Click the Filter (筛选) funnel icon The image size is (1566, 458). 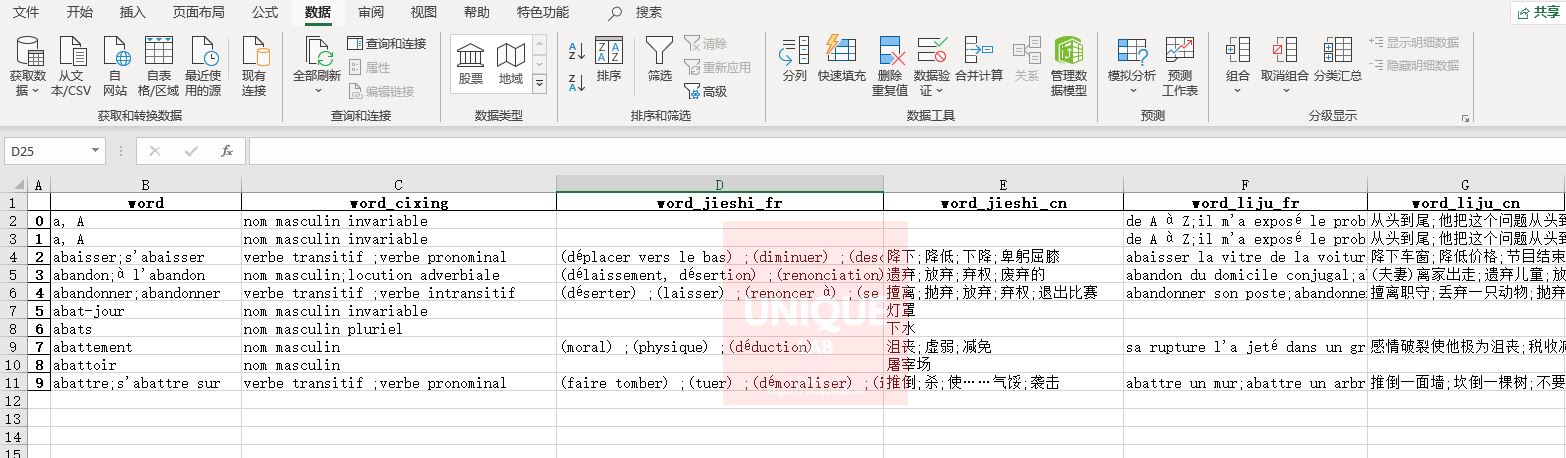(659, 52)
